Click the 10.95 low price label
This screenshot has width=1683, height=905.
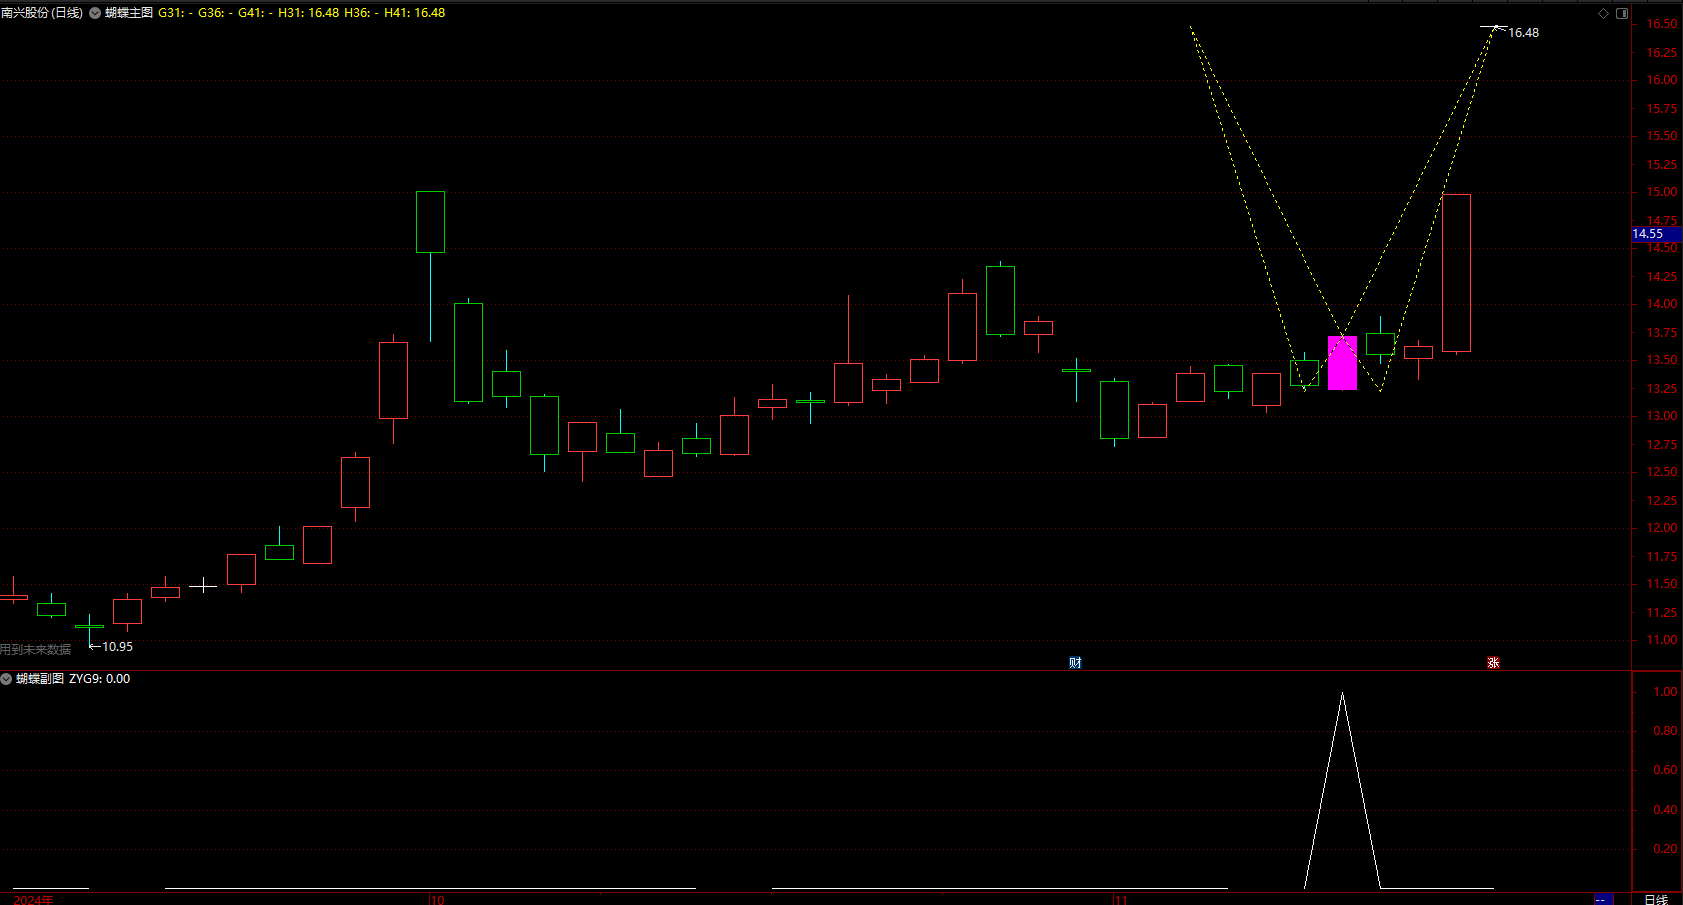tap(117, 647)
